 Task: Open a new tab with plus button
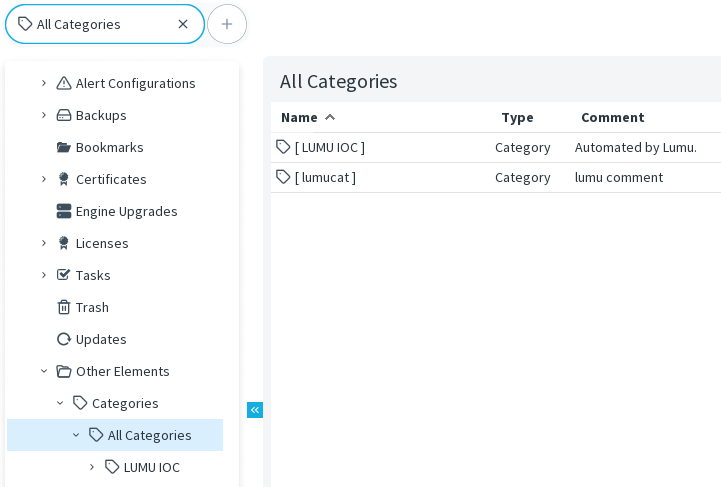[227, 24]
